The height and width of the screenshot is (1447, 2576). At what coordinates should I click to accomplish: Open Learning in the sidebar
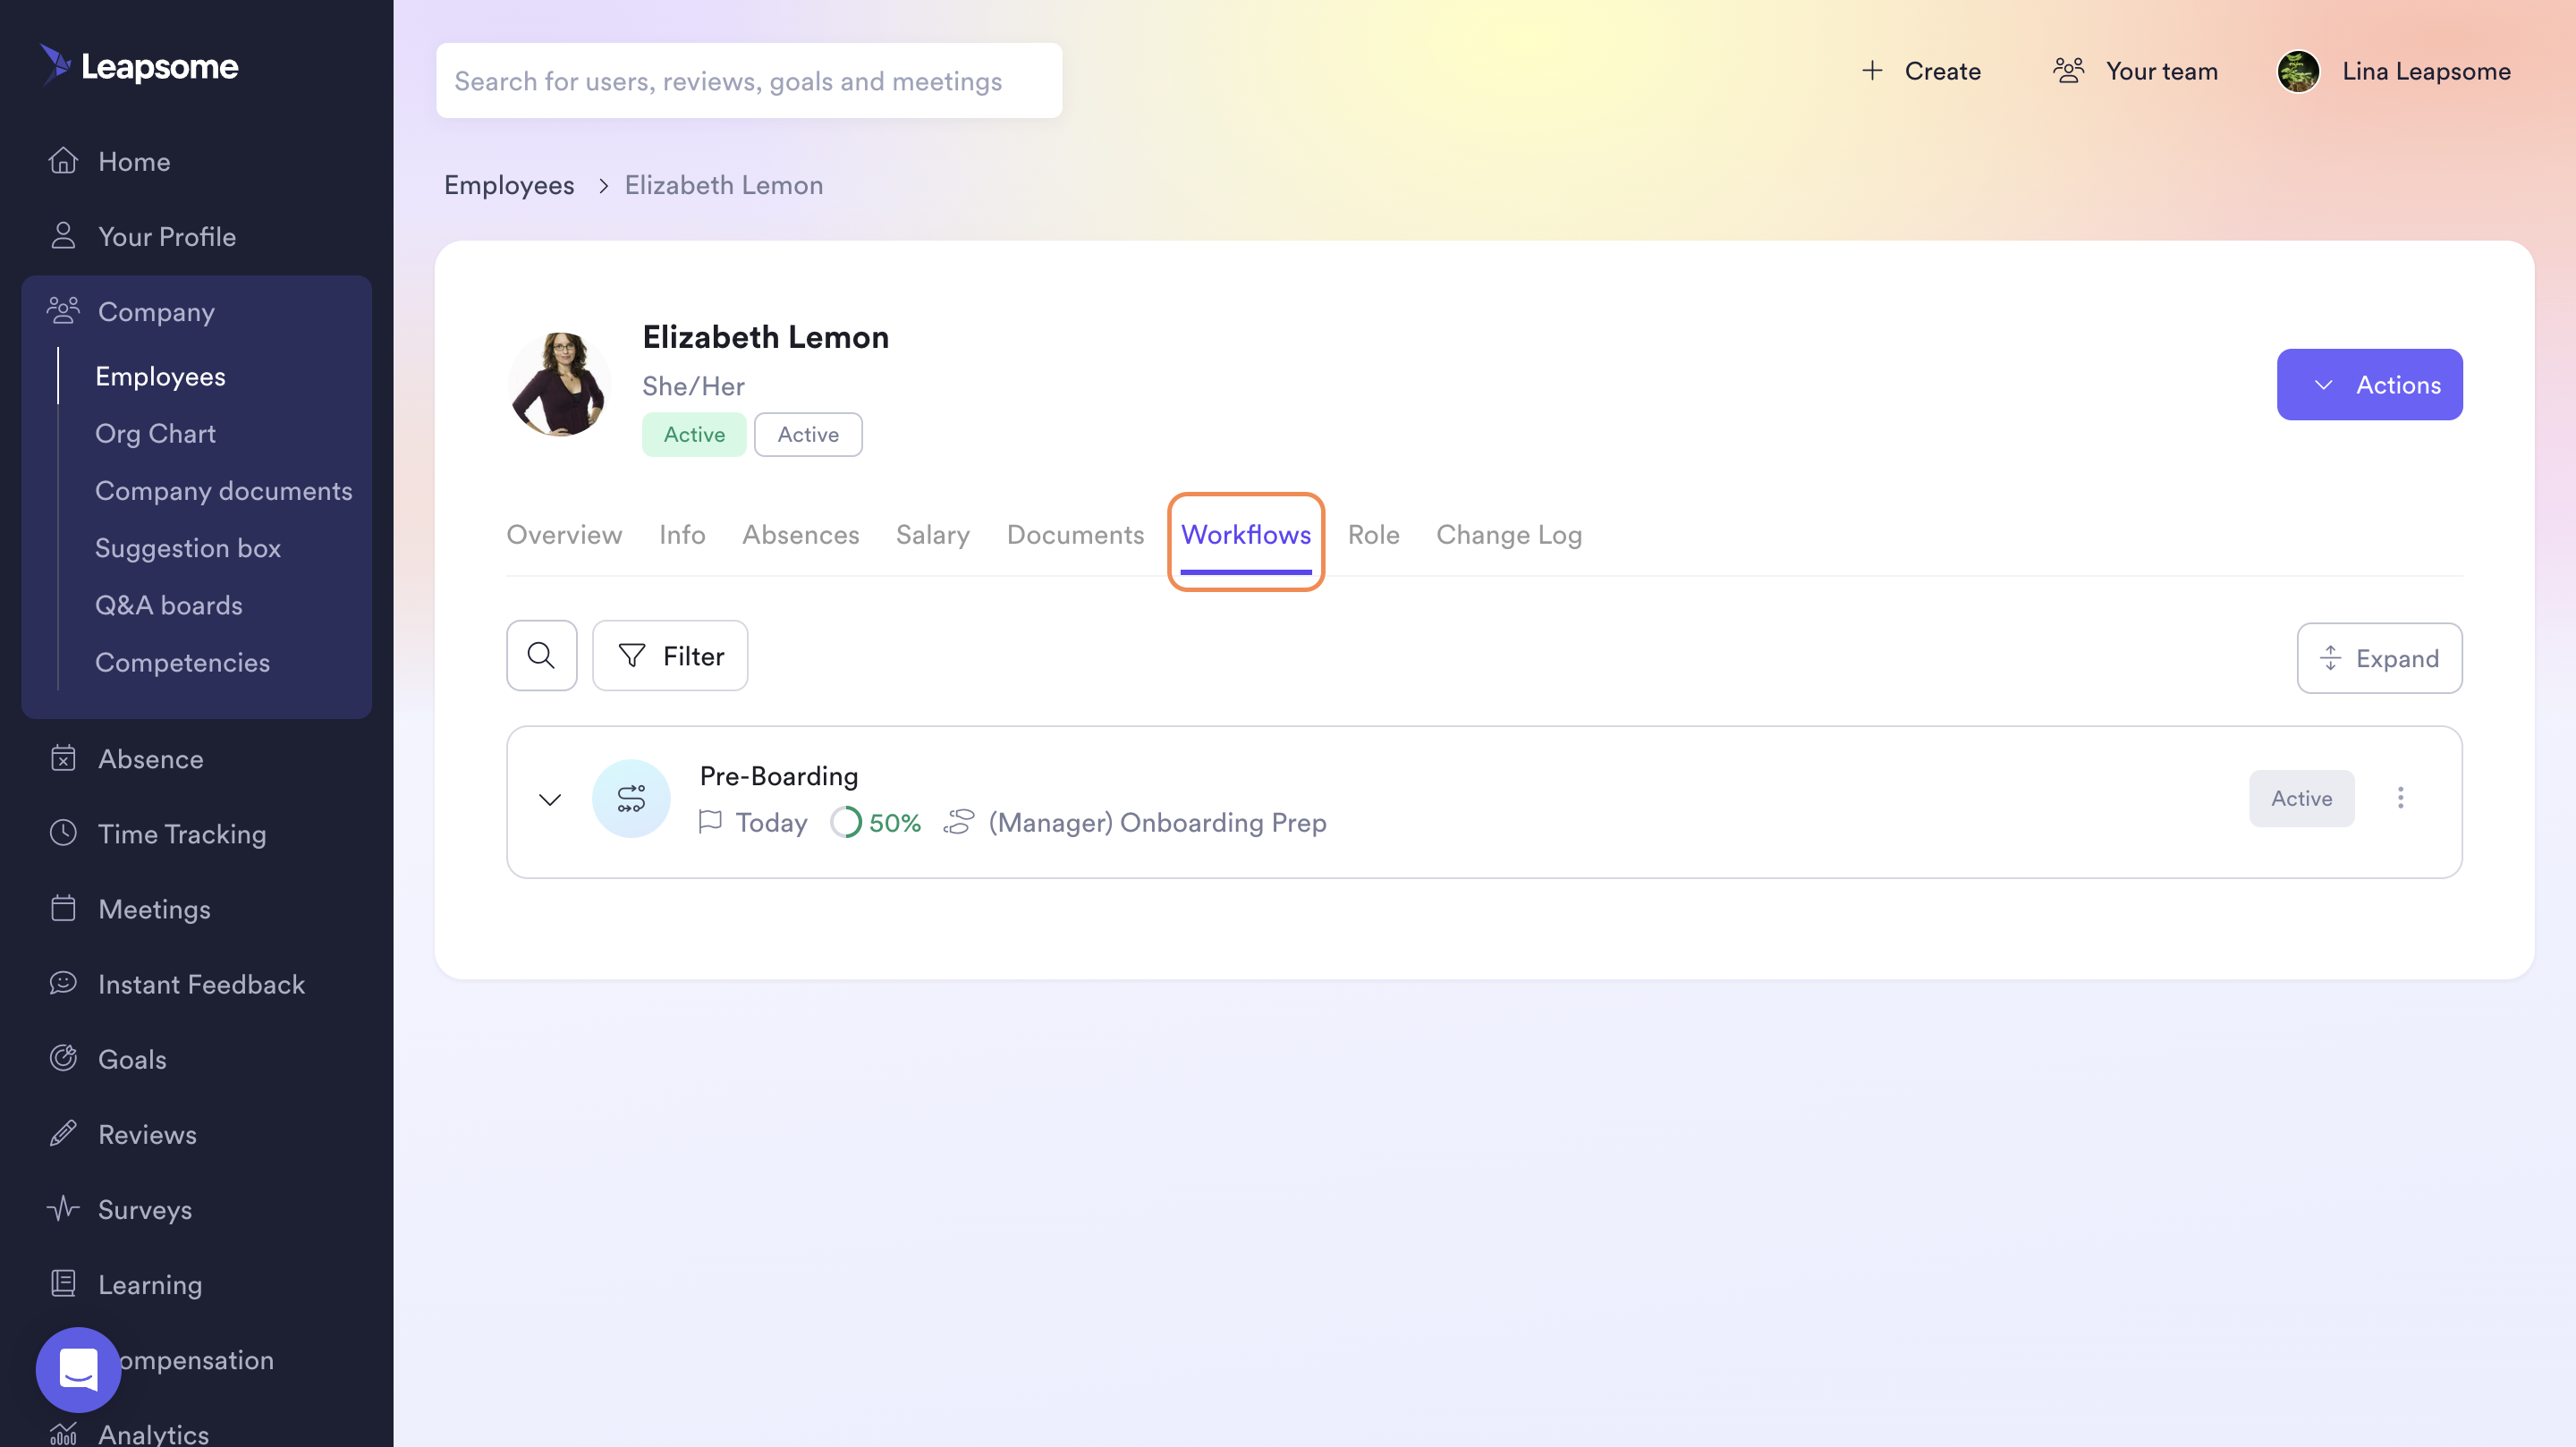(125, 1284)
